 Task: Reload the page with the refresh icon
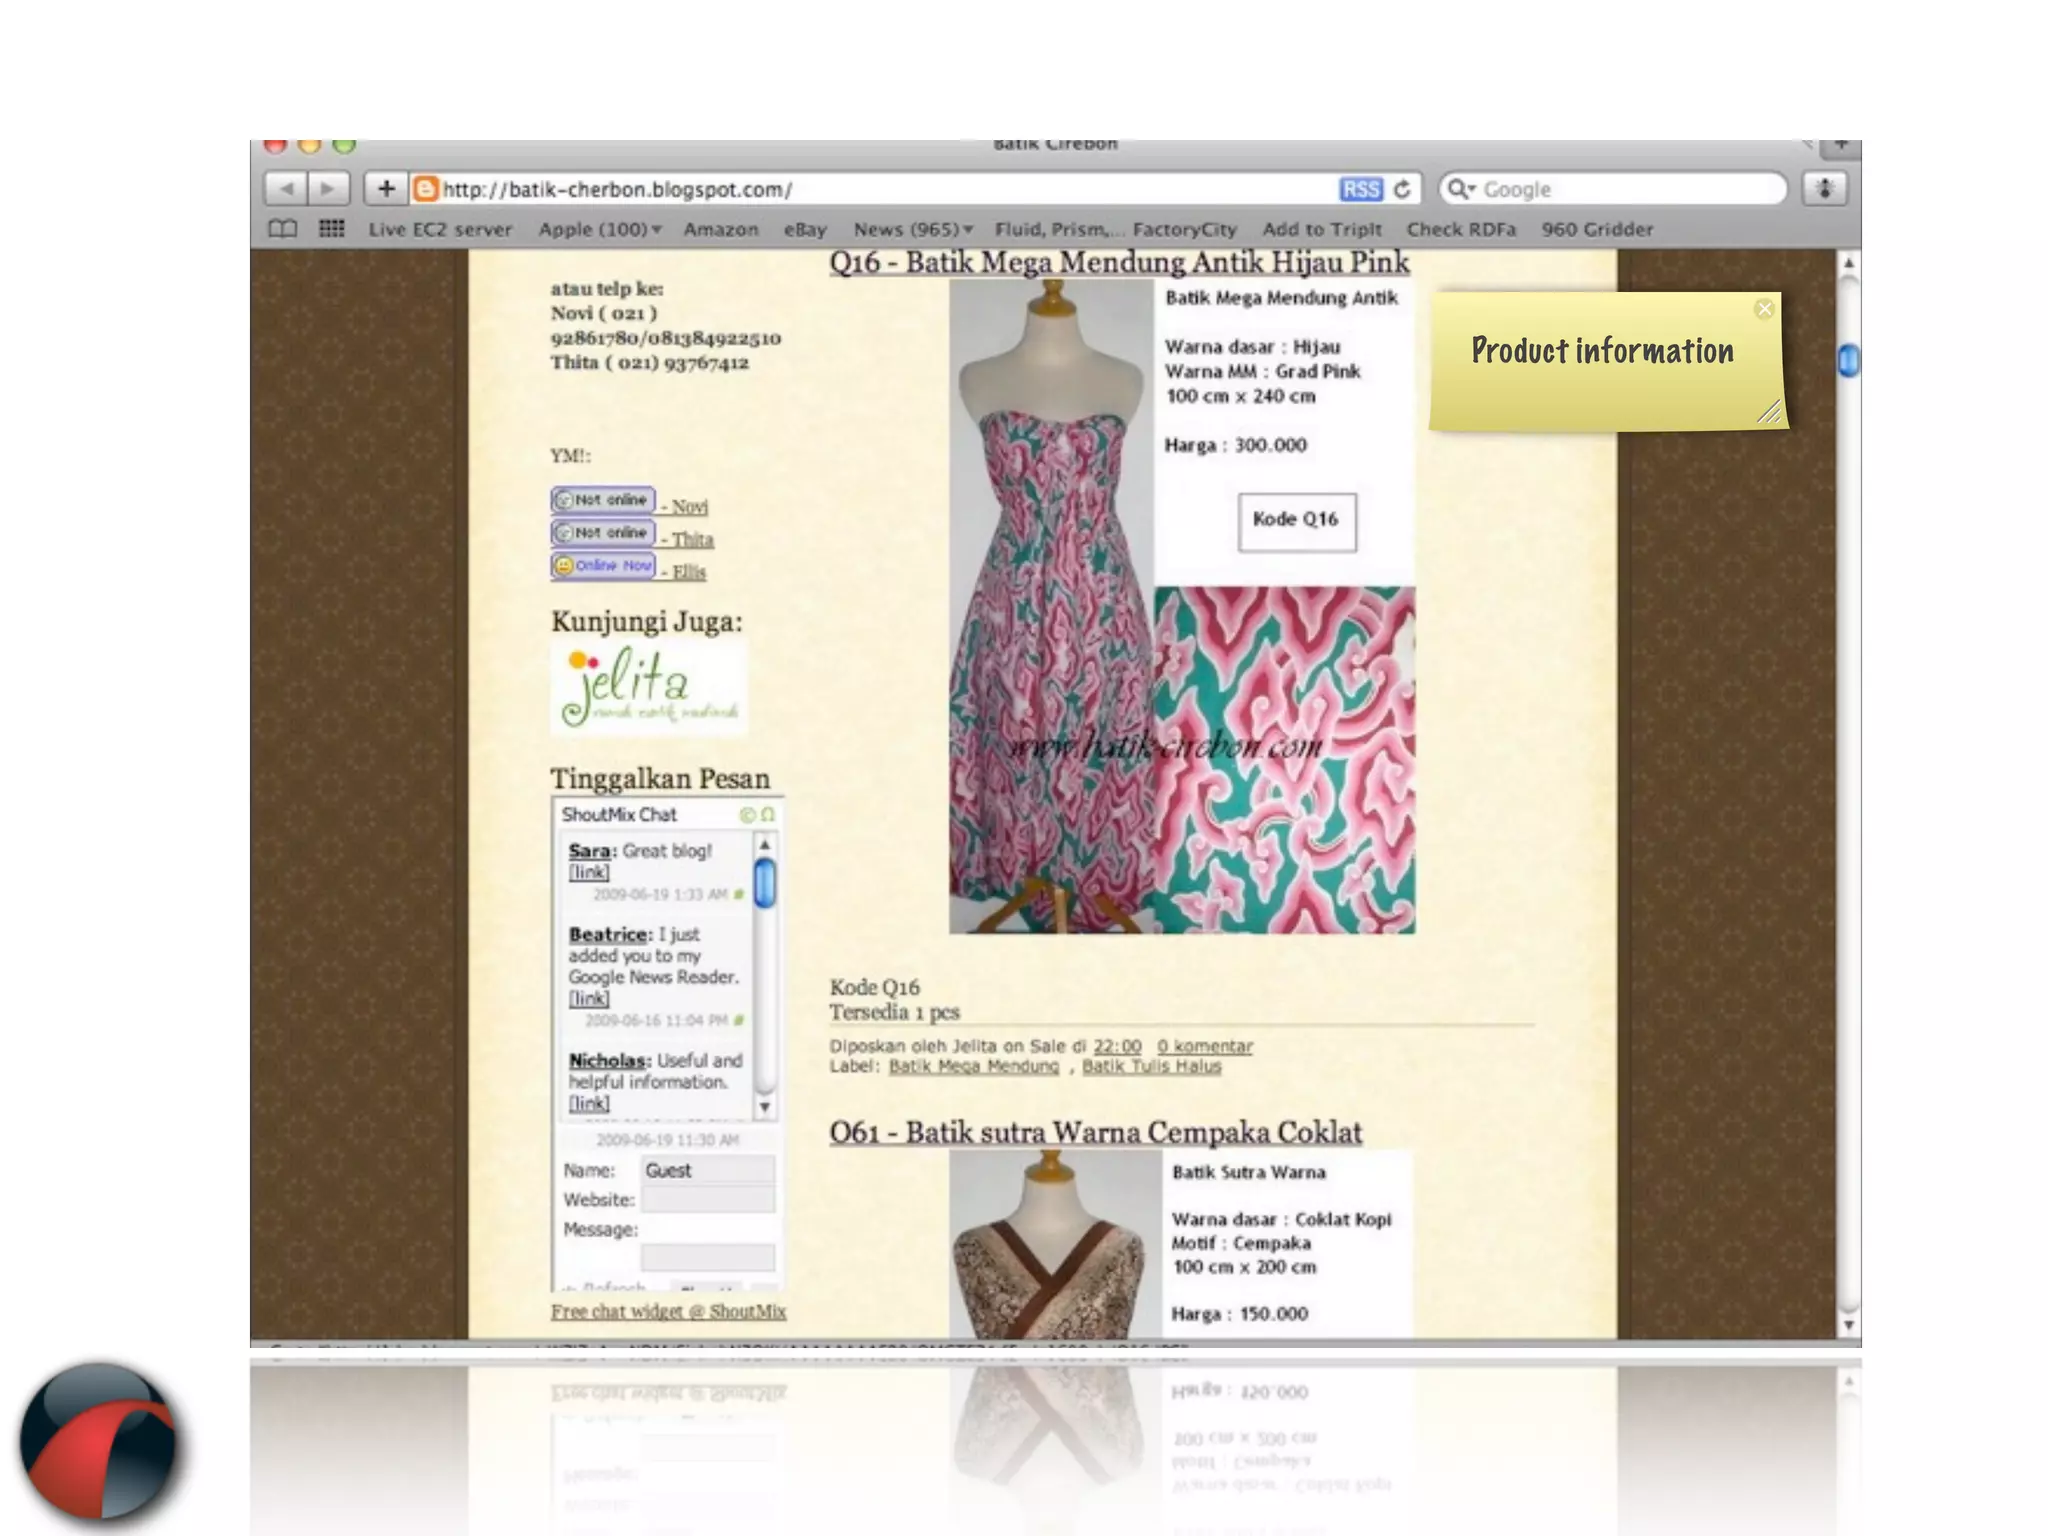1402,189
